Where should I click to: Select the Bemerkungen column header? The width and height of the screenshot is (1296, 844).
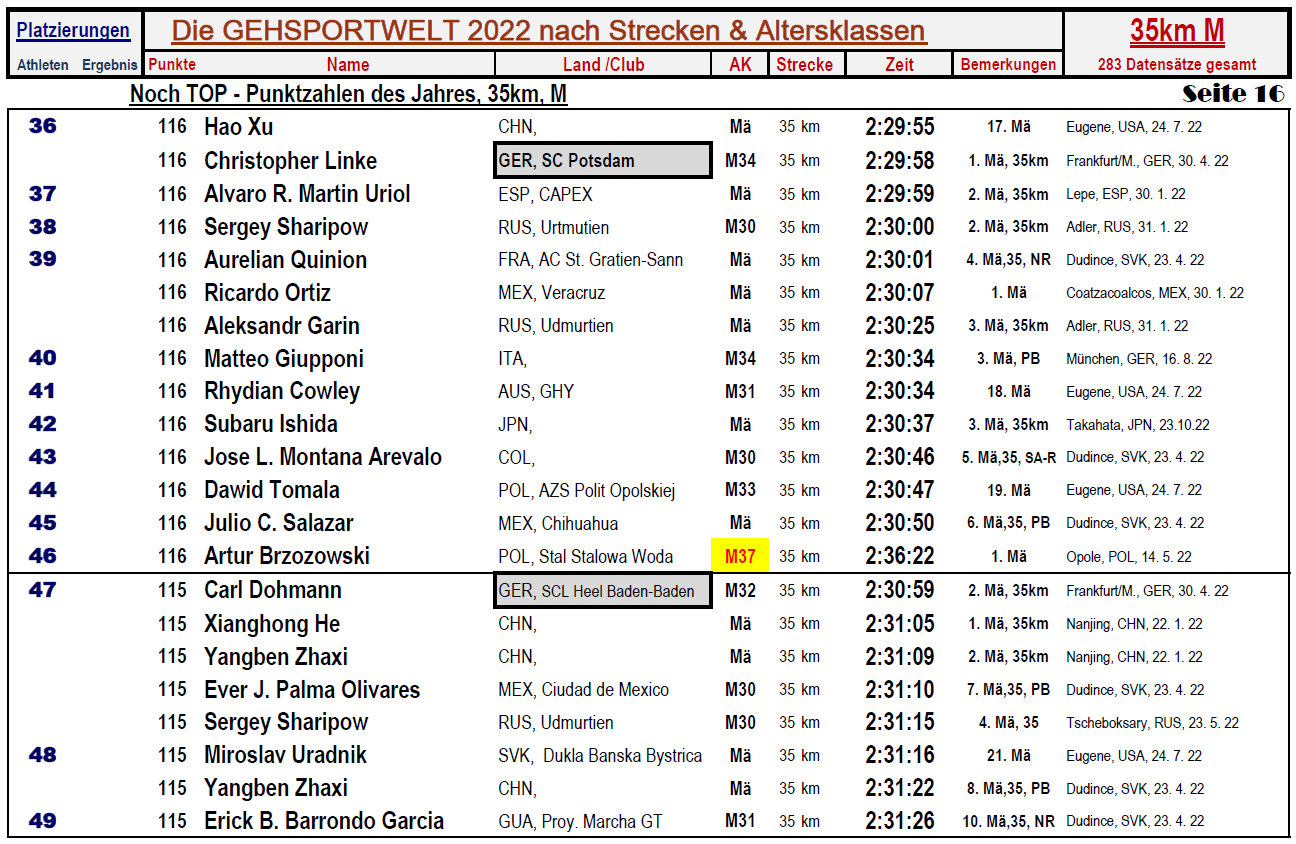pos(1008,65)
